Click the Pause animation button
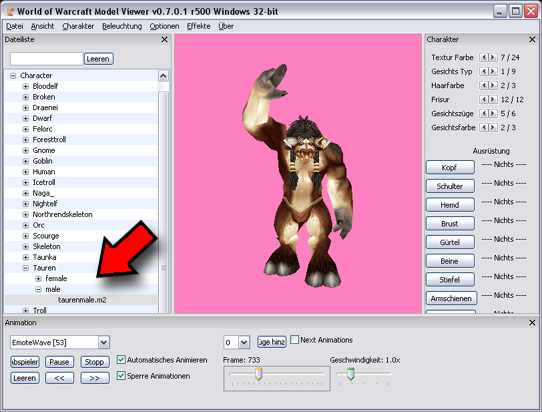Image resolution: width=542 pixels, height=412 pixels. tap(59, 362)
